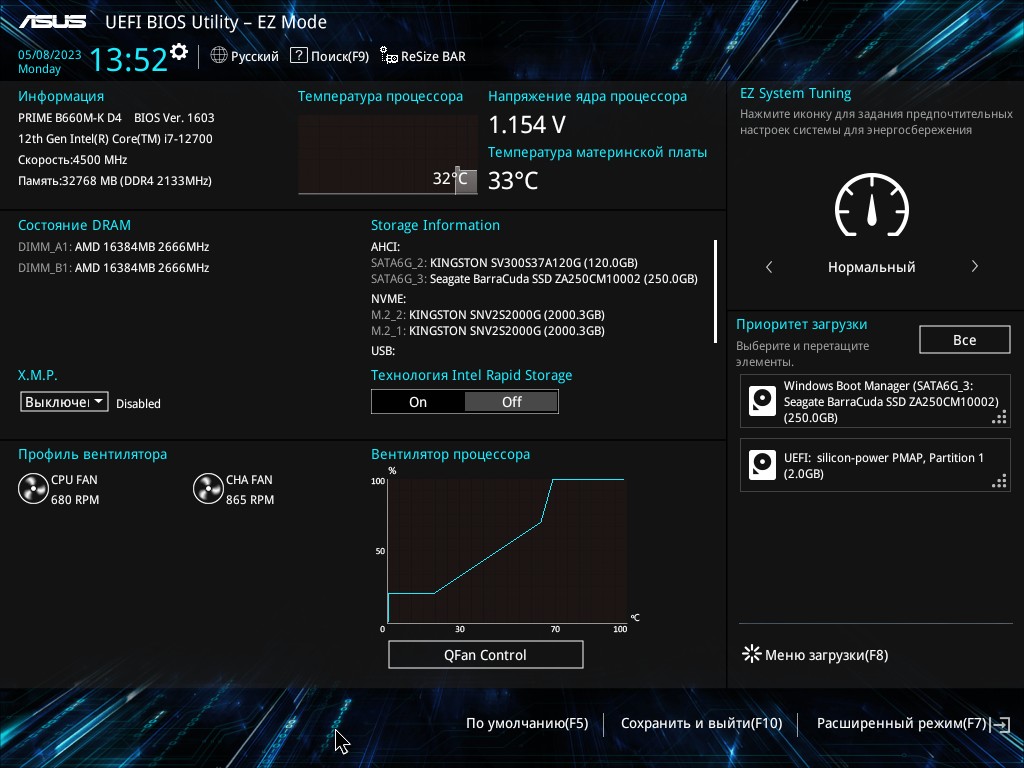Open the boot menu snowflake icon (F8)
This screenshot has height=768, width=1024.
[x=751, y=655]
